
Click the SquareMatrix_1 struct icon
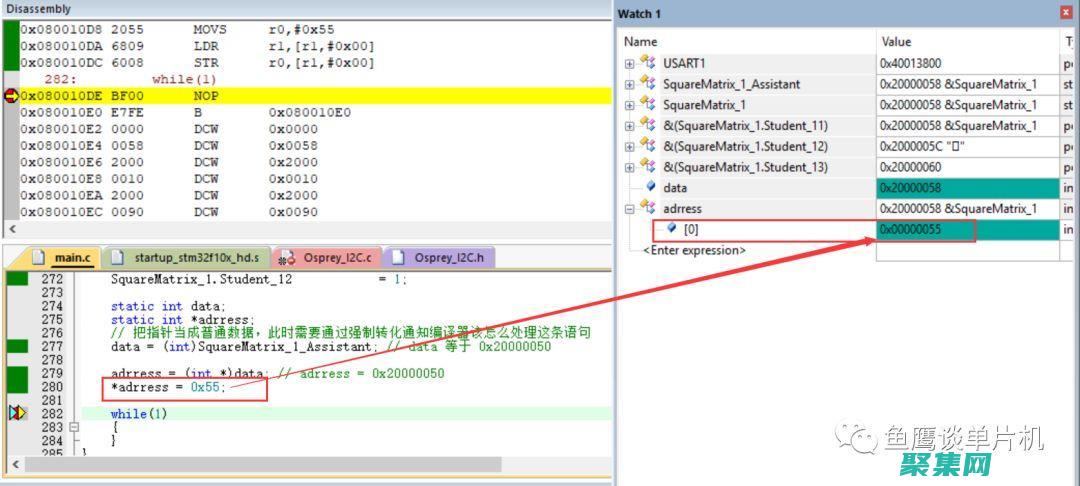click(648, 105)
